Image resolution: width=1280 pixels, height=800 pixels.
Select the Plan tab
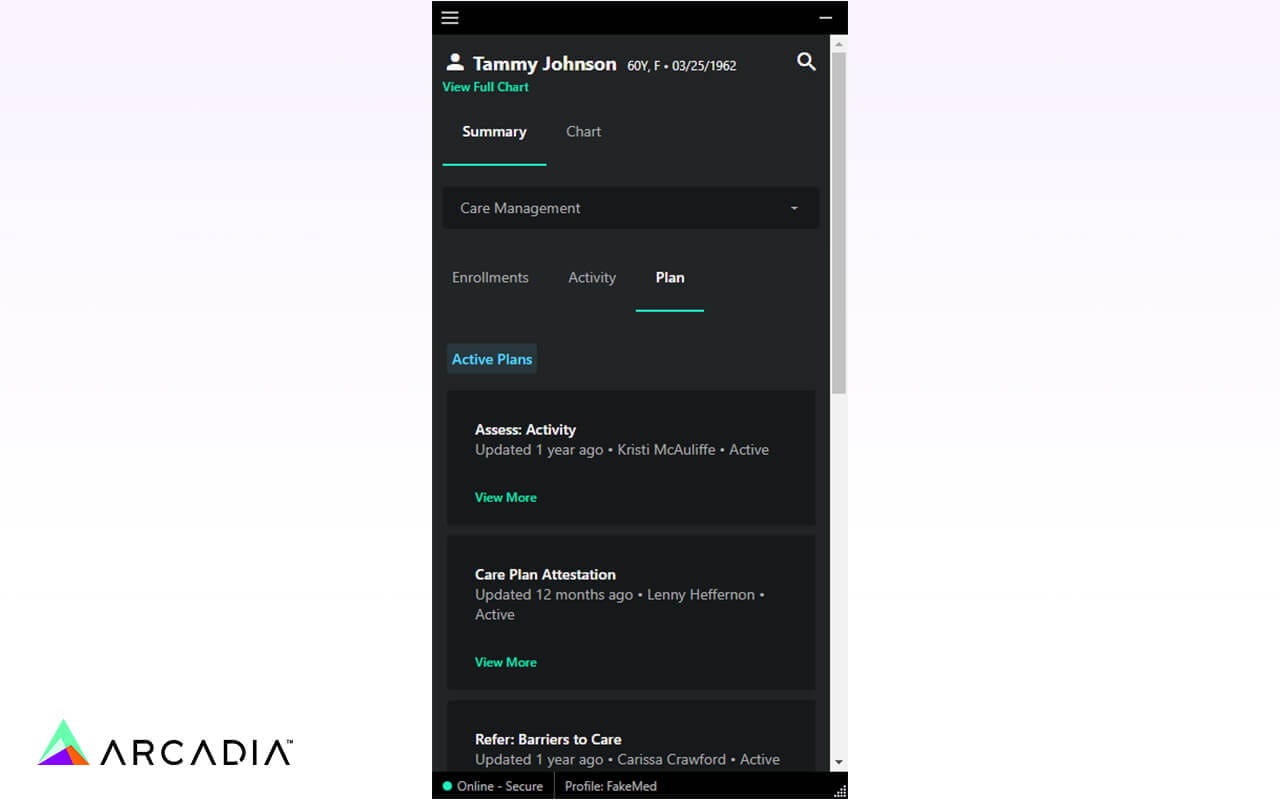(x=670, y=278)
